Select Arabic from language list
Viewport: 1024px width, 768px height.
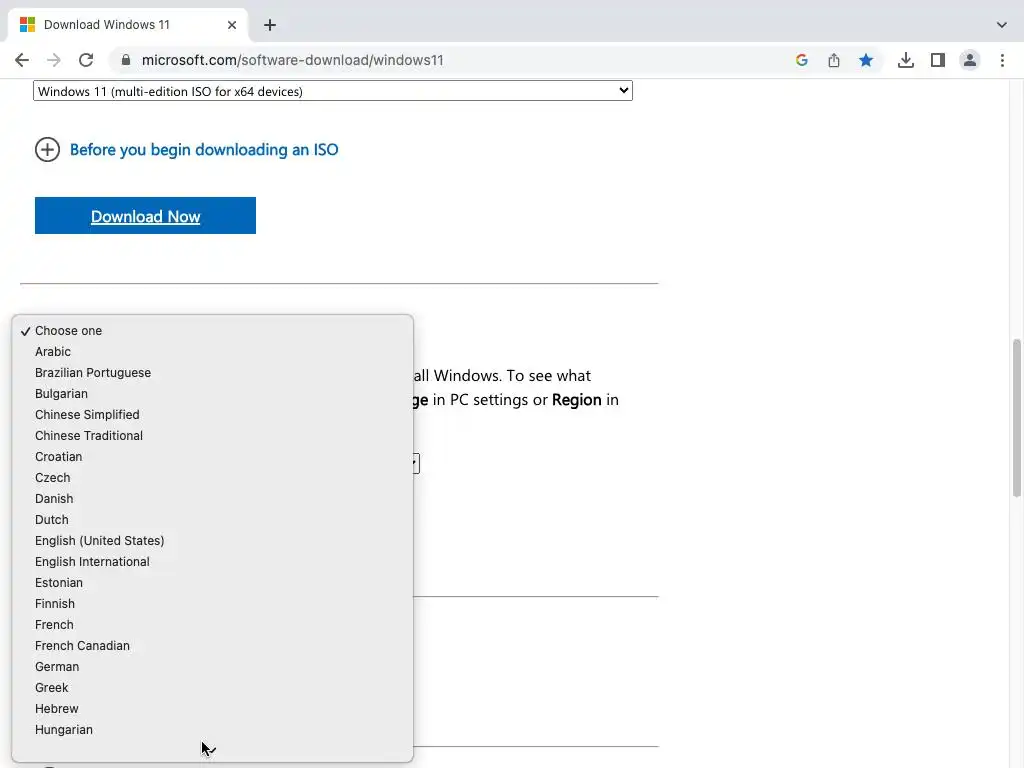point(212,351)
